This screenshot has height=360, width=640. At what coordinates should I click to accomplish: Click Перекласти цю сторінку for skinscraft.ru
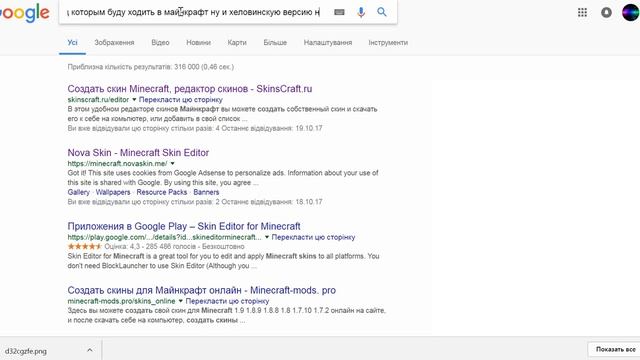pyautogui.click(x=181, y=100)
